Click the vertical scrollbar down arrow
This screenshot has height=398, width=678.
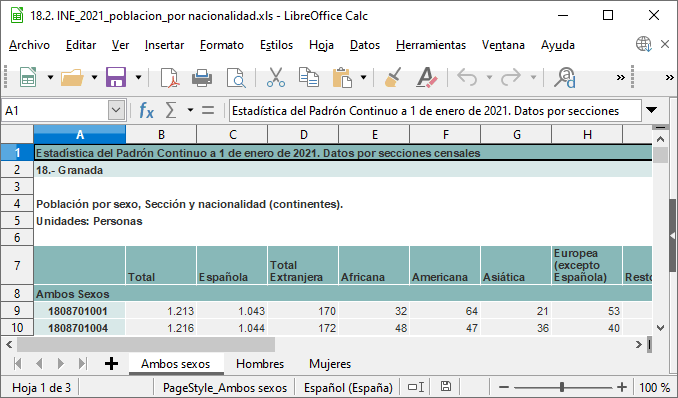660,328
